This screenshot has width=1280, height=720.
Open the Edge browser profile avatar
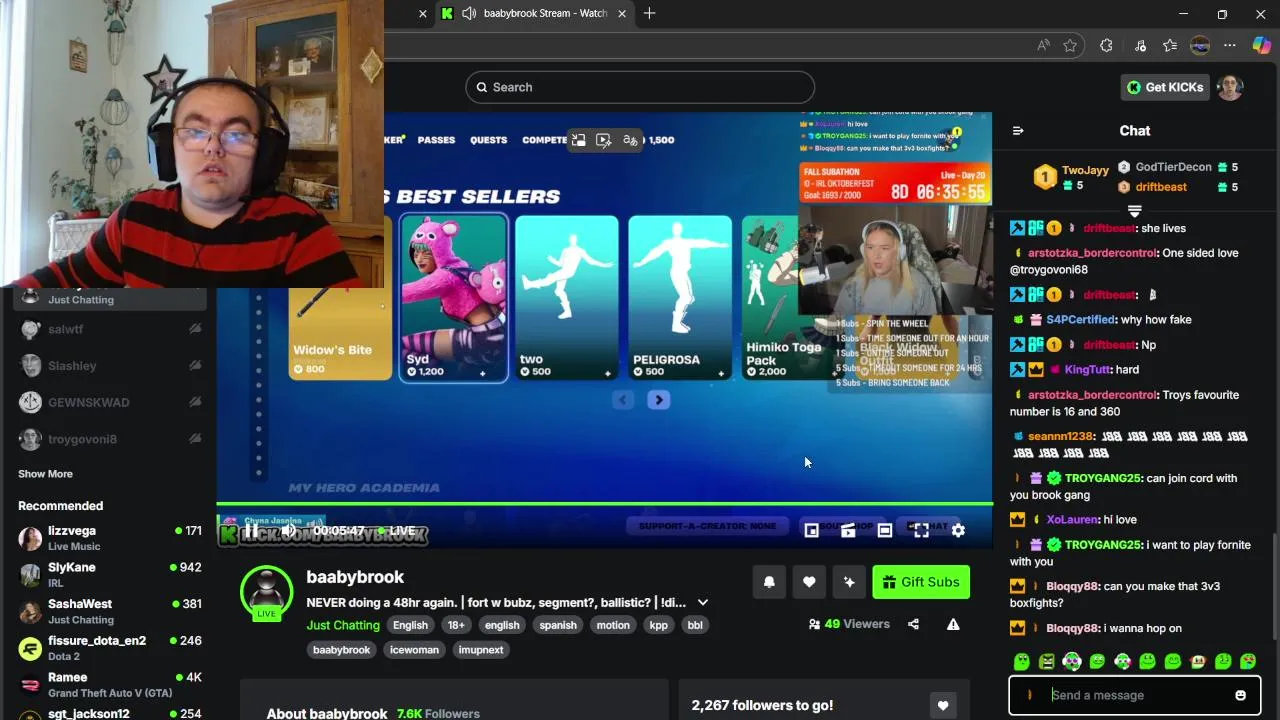click(1200, 45)
